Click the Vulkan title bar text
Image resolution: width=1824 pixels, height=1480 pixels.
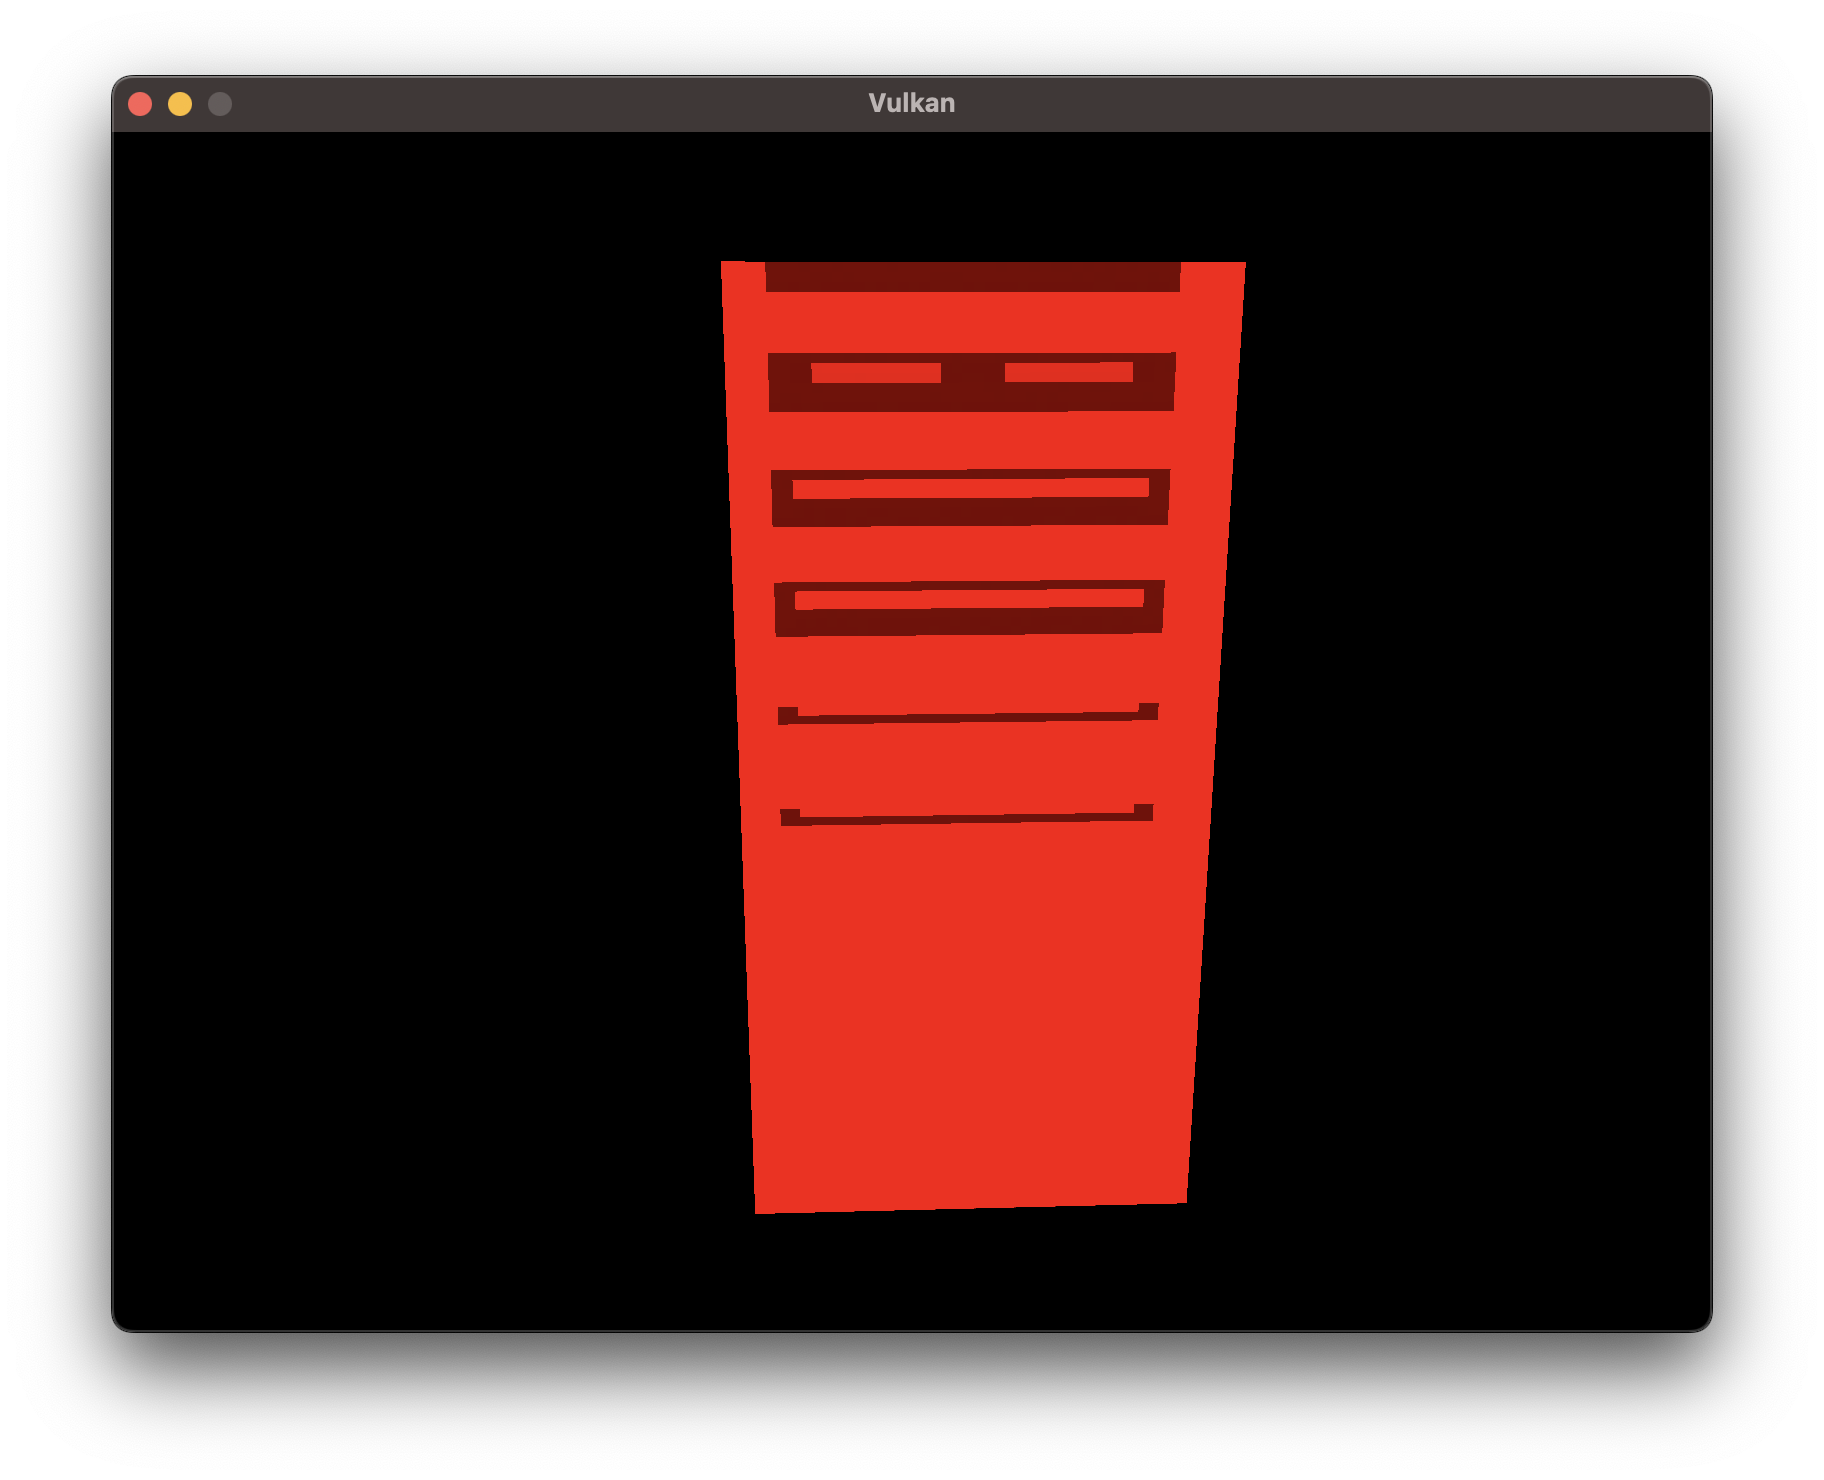pos(912,101)
